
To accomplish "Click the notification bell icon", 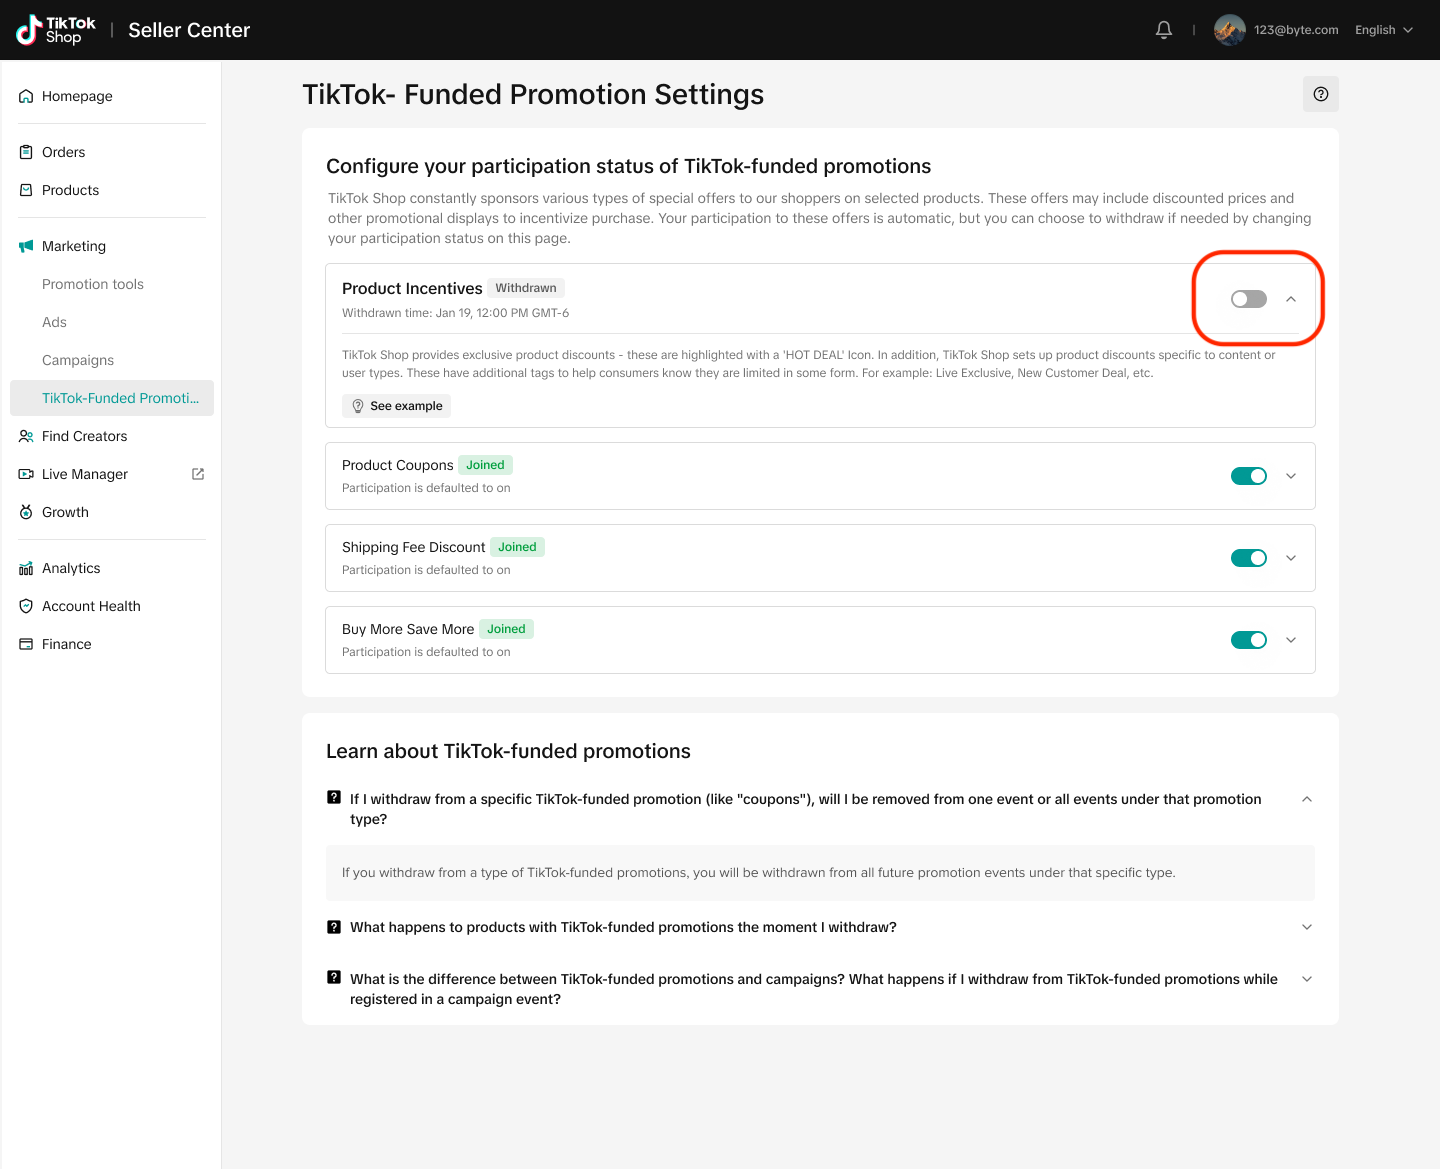I will click(x=1164, y=30).
